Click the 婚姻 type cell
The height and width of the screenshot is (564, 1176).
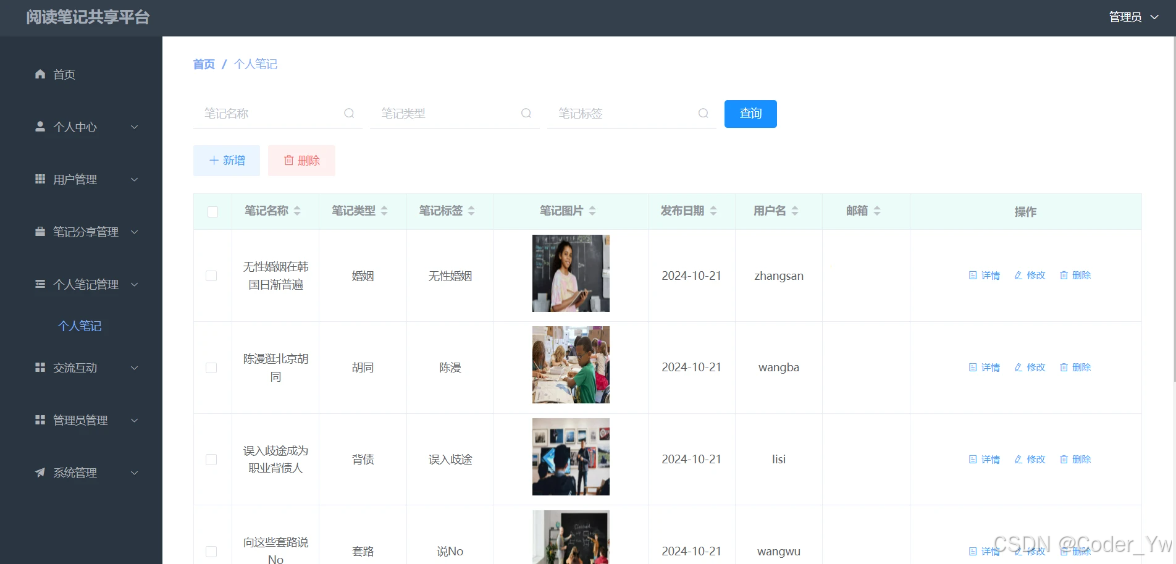pos(363,276)
